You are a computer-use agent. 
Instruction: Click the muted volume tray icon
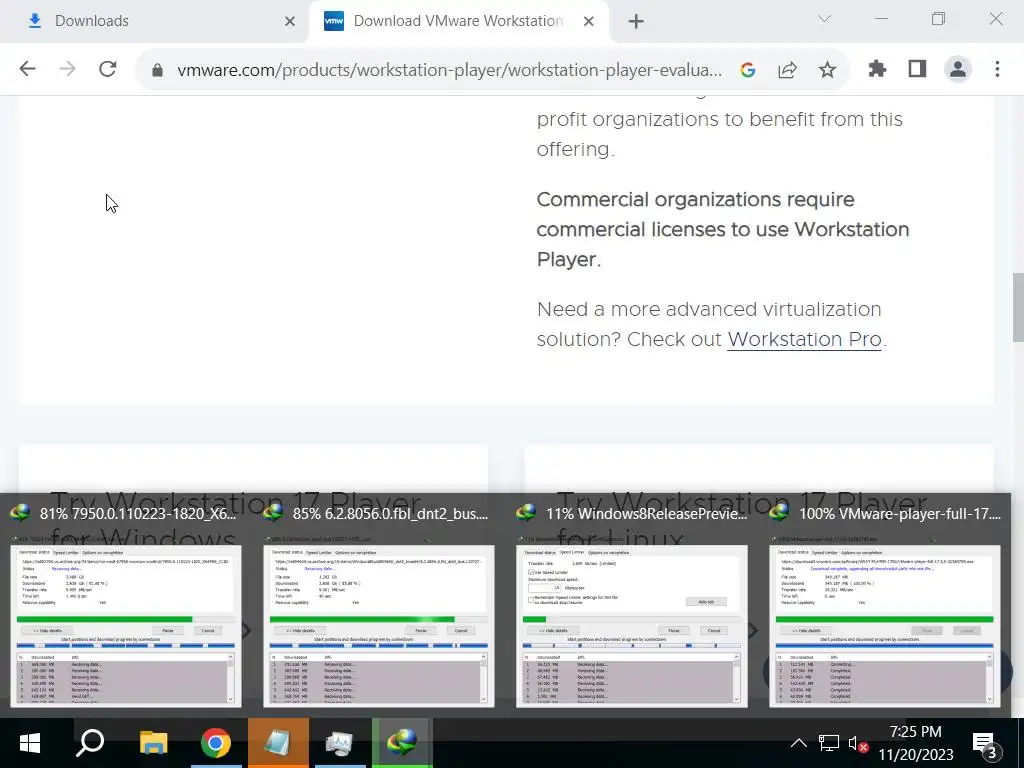coord(857,744)
